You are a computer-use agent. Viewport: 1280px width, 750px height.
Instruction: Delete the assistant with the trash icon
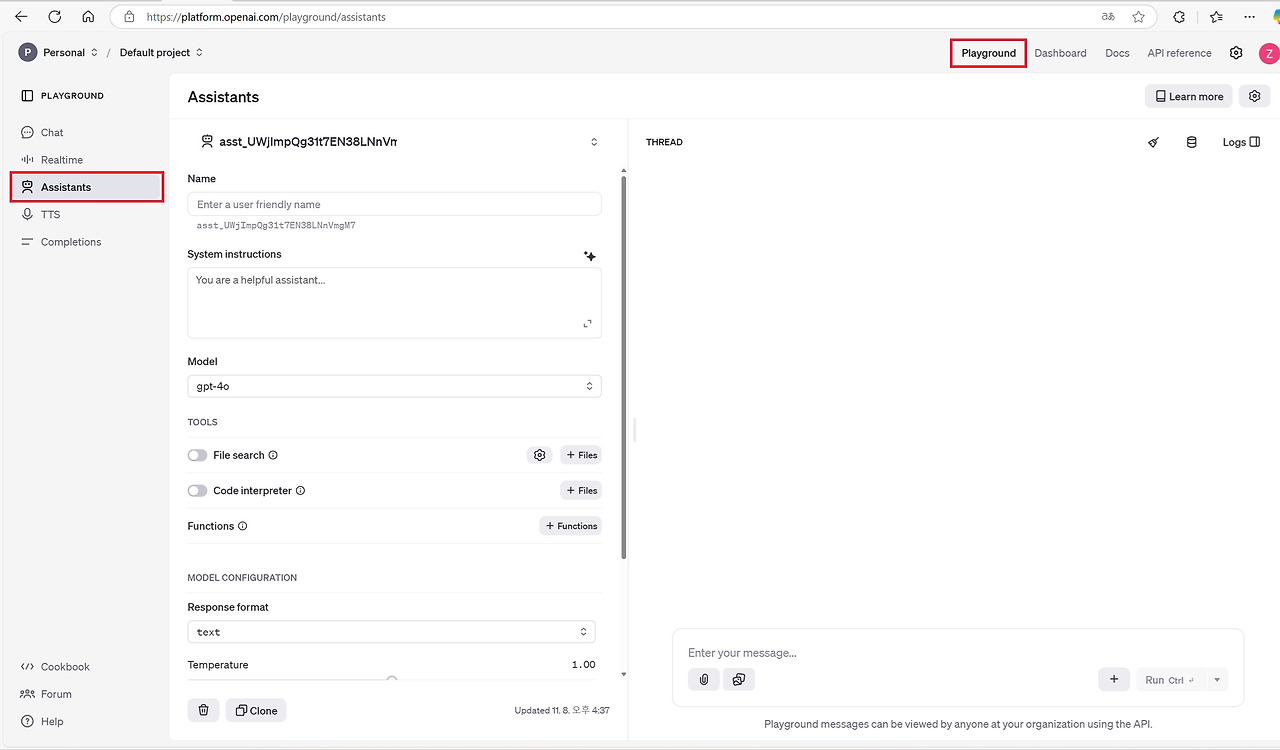pyautogui.click(x=203, y=710)
